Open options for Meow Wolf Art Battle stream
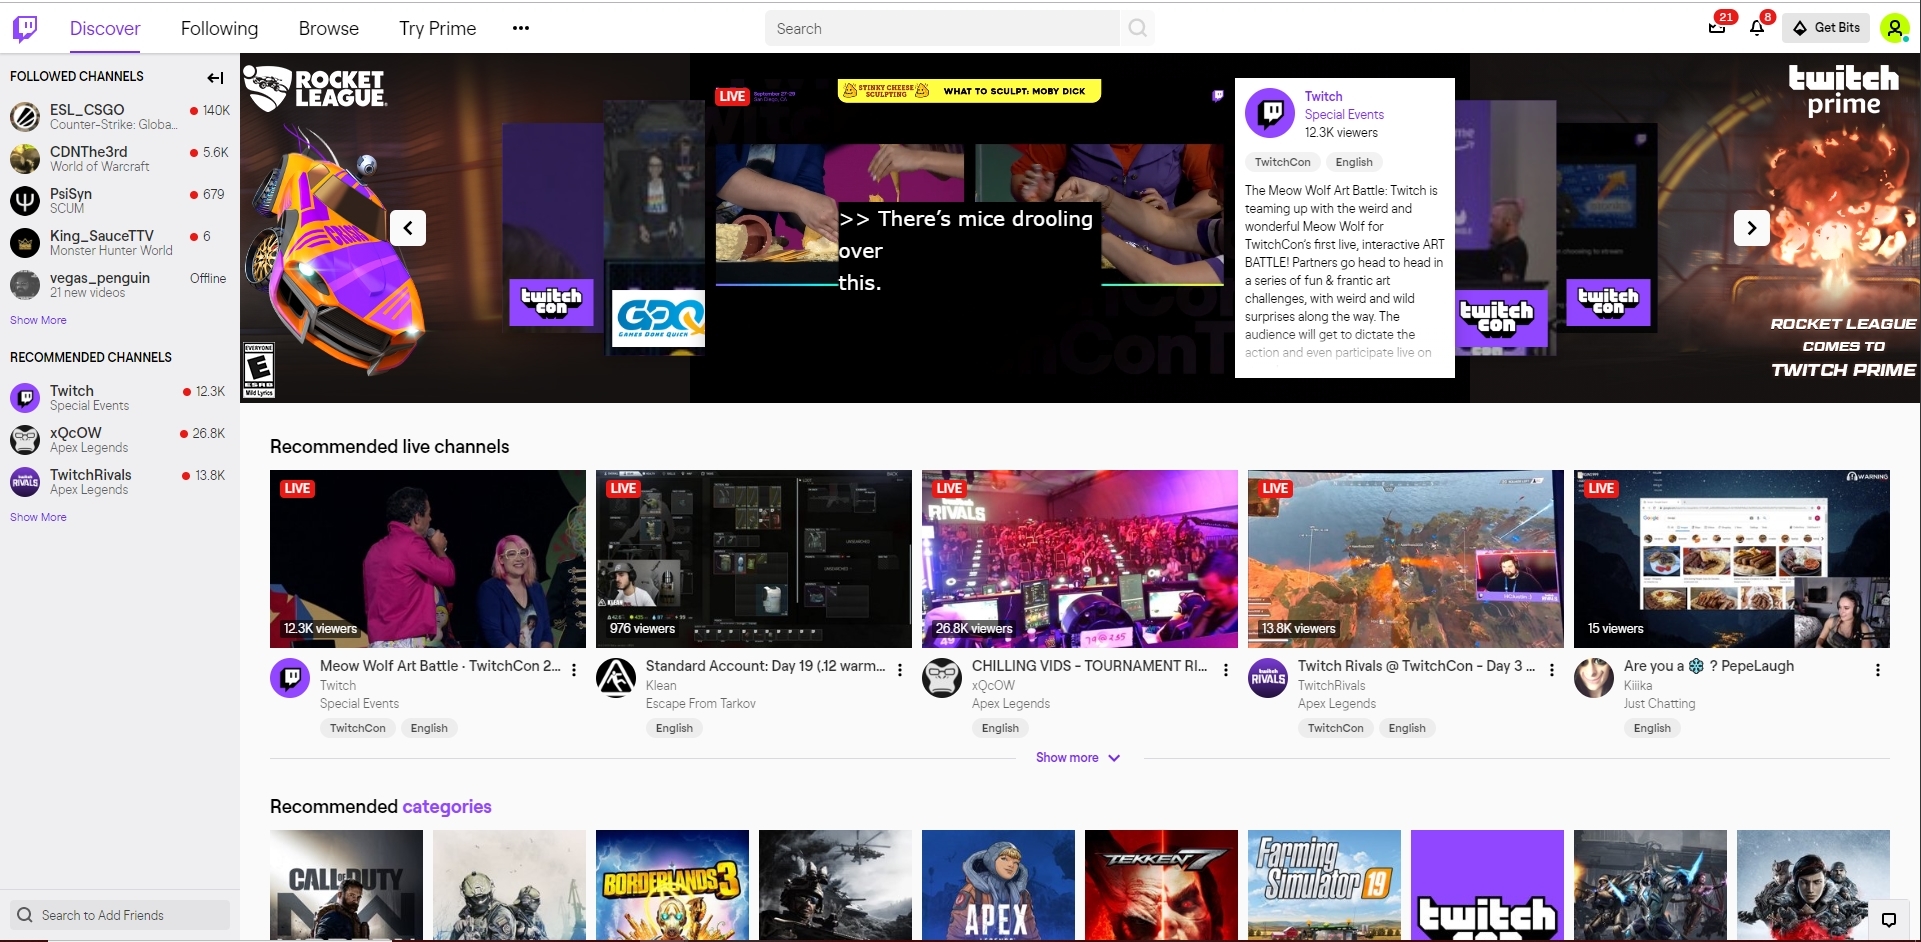This screenshot has width=1921, height=942. coord(574,670)
